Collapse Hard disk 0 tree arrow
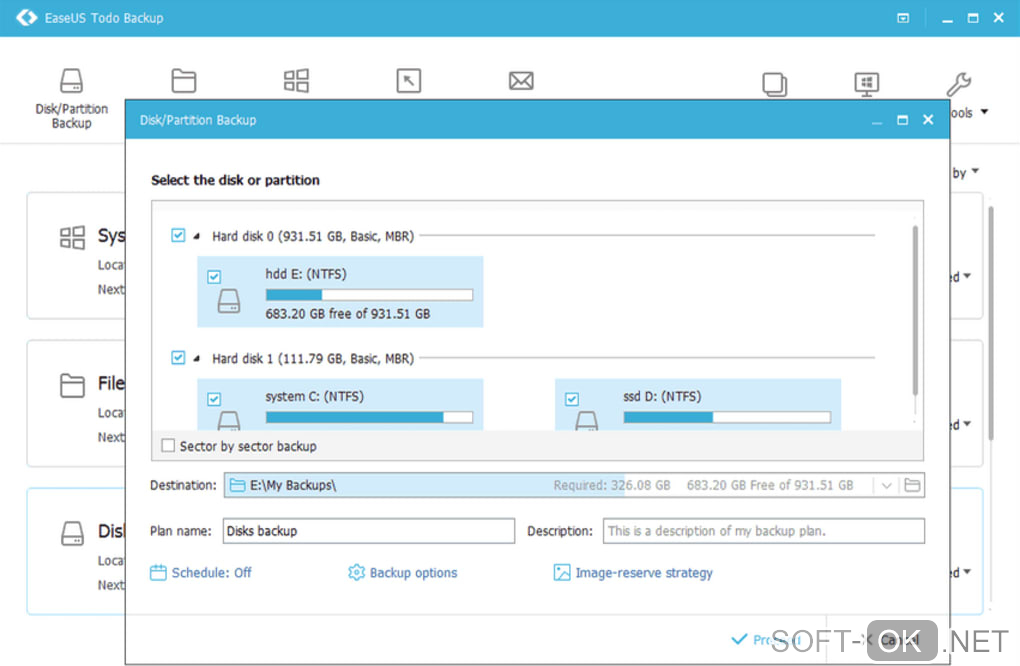The height and width of the screenshot is (666, 1020). click(x=196, y=236)
